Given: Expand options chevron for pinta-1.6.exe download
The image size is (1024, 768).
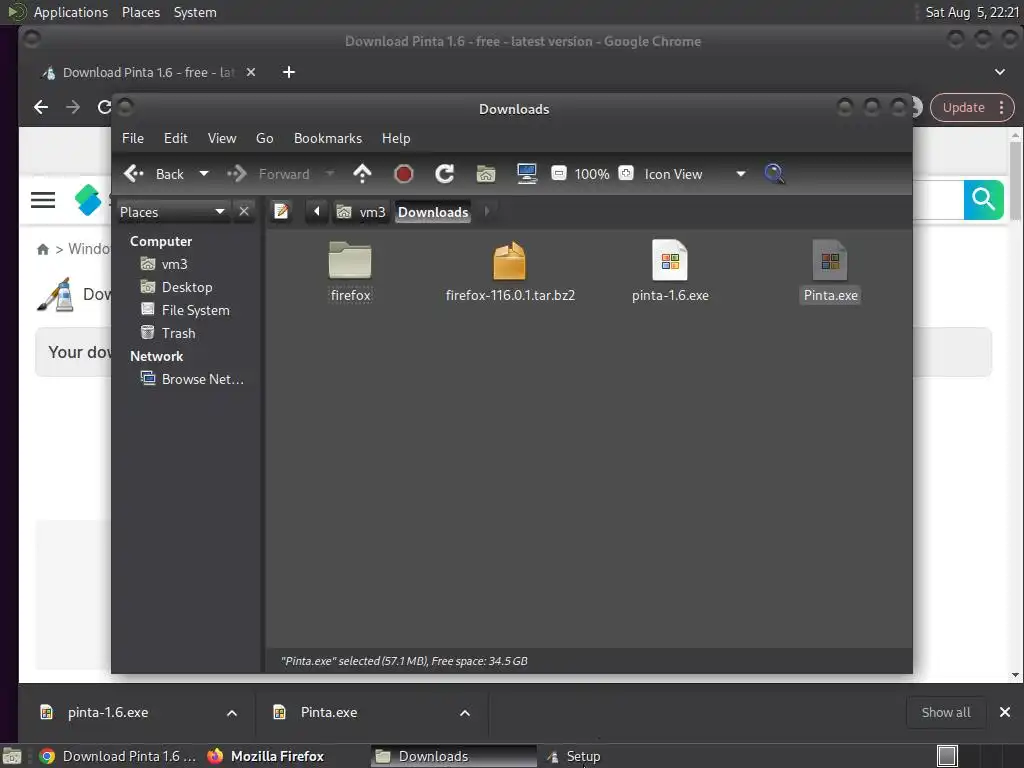Looking at the screenshot, I should point(232,713).
